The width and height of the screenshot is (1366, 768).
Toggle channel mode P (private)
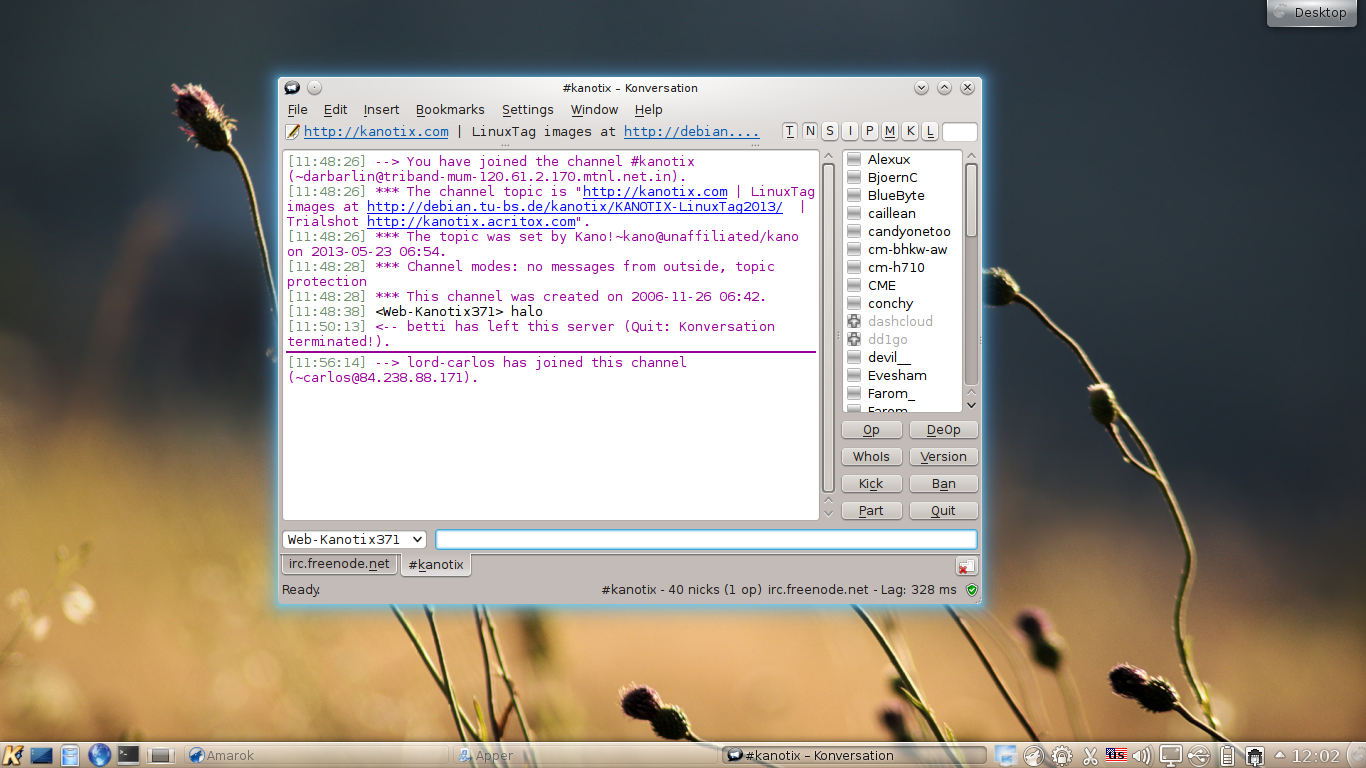[870, 132]
